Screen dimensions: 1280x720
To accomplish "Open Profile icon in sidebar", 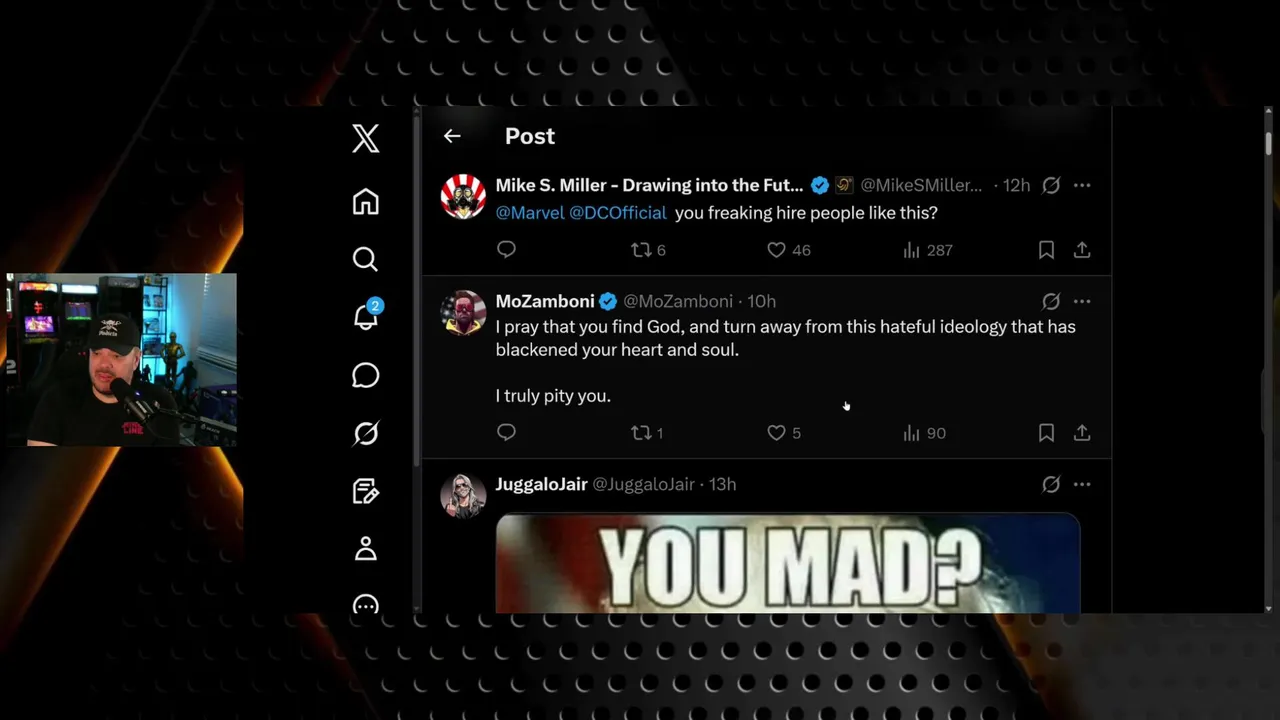I will 366,549.
